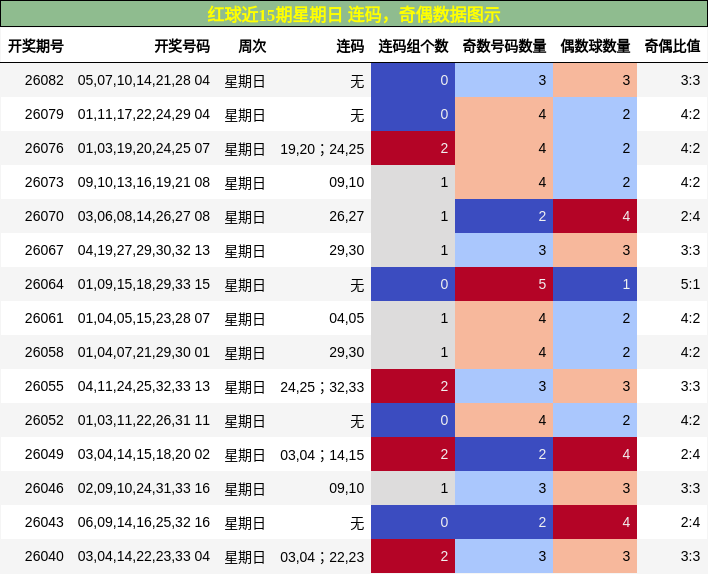The image size is (708, 574).
Task: Click draw numbers 01,09,15,18,29,33 15
Action: click(x=144, y=284)
